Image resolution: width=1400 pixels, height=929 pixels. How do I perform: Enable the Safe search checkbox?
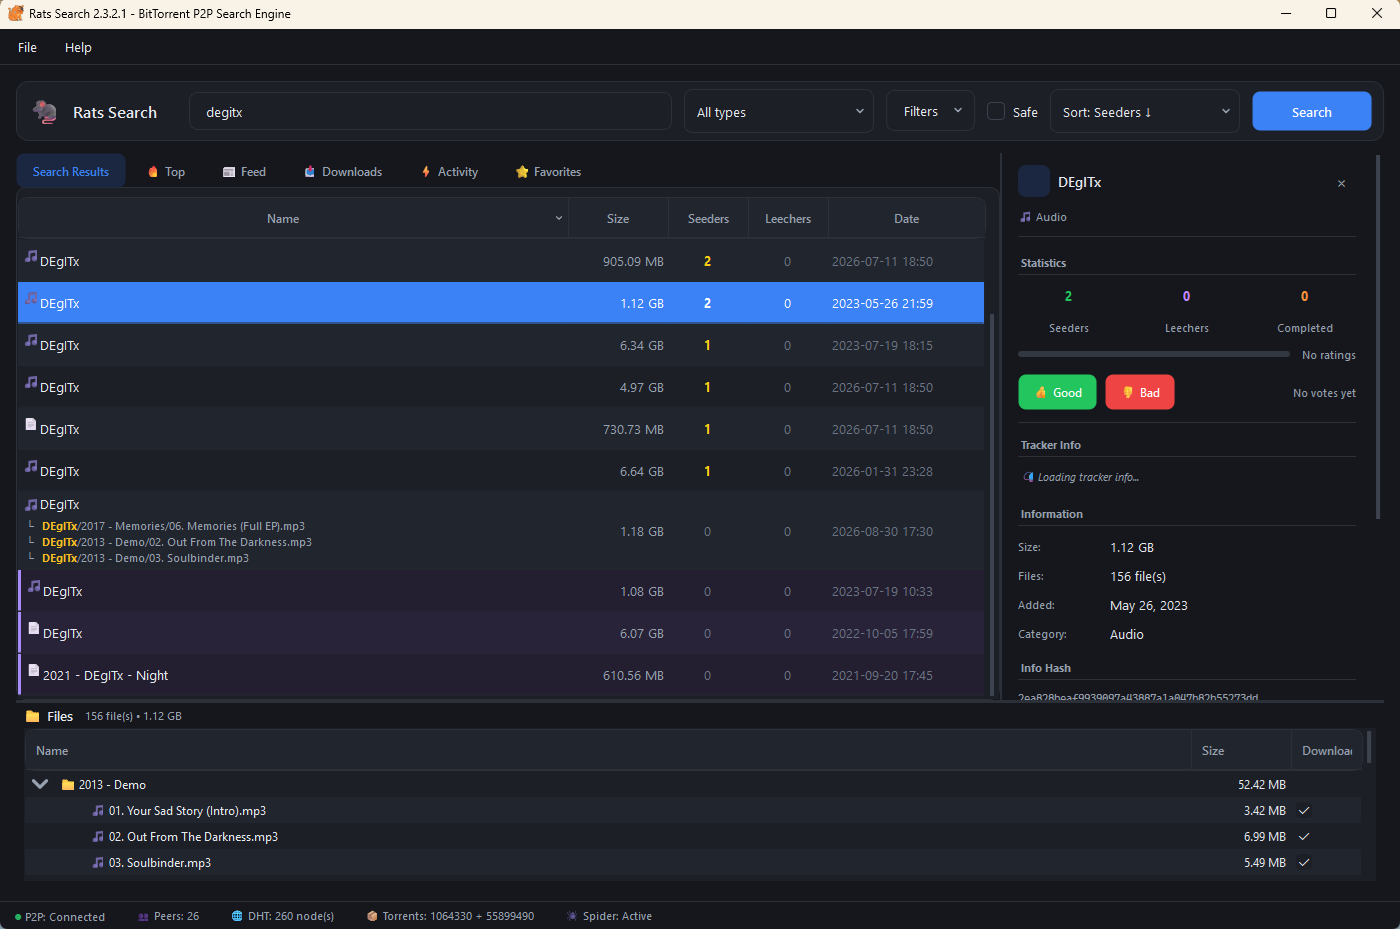(x=996, y=112)
